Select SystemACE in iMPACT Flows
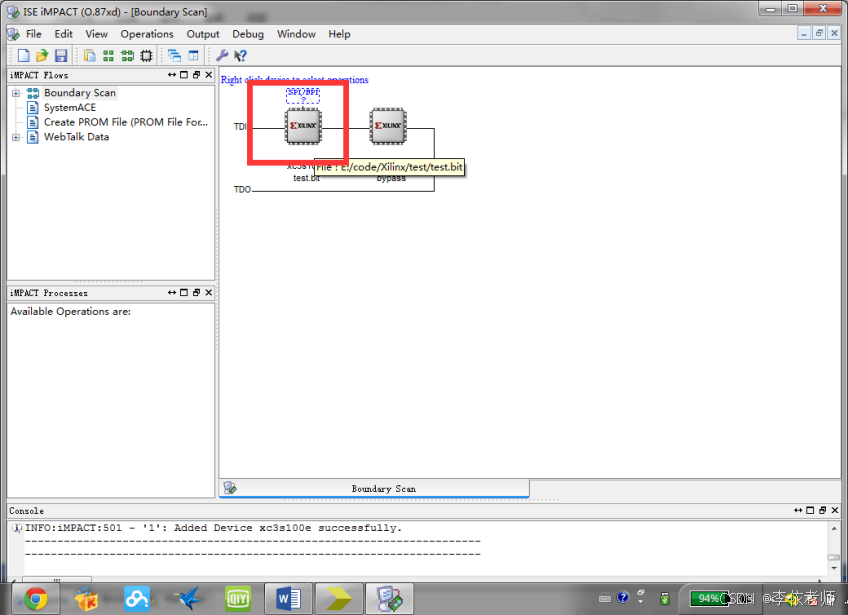This screenshot has width=848, height=615. coord(70,107)
